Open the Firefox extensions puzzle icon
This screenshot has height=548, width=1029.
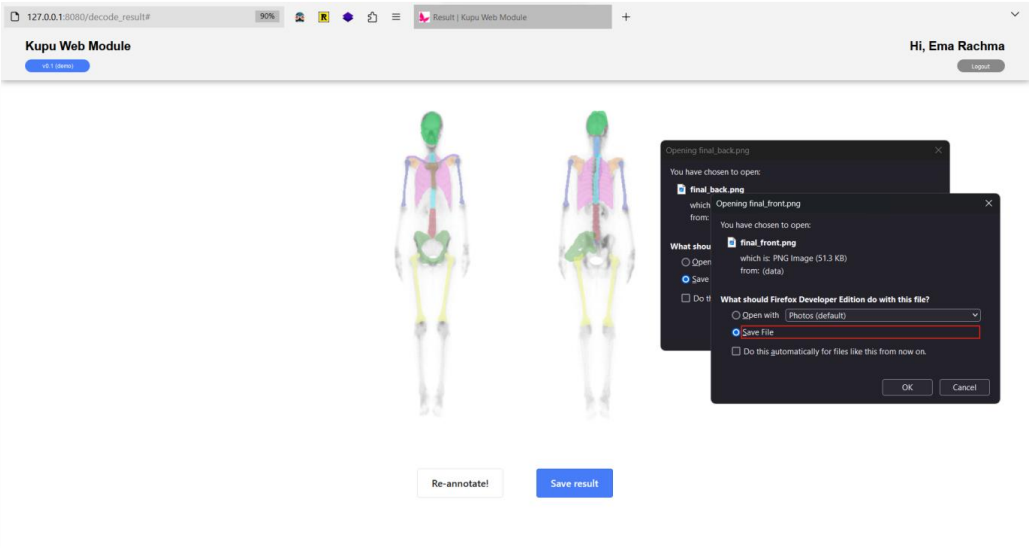[372, 17]
